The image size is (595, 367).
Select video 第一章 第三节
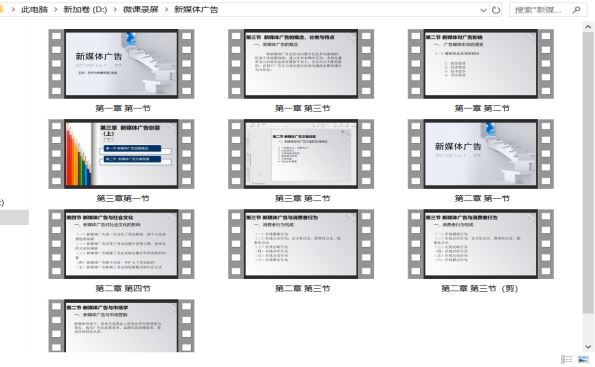301,71
